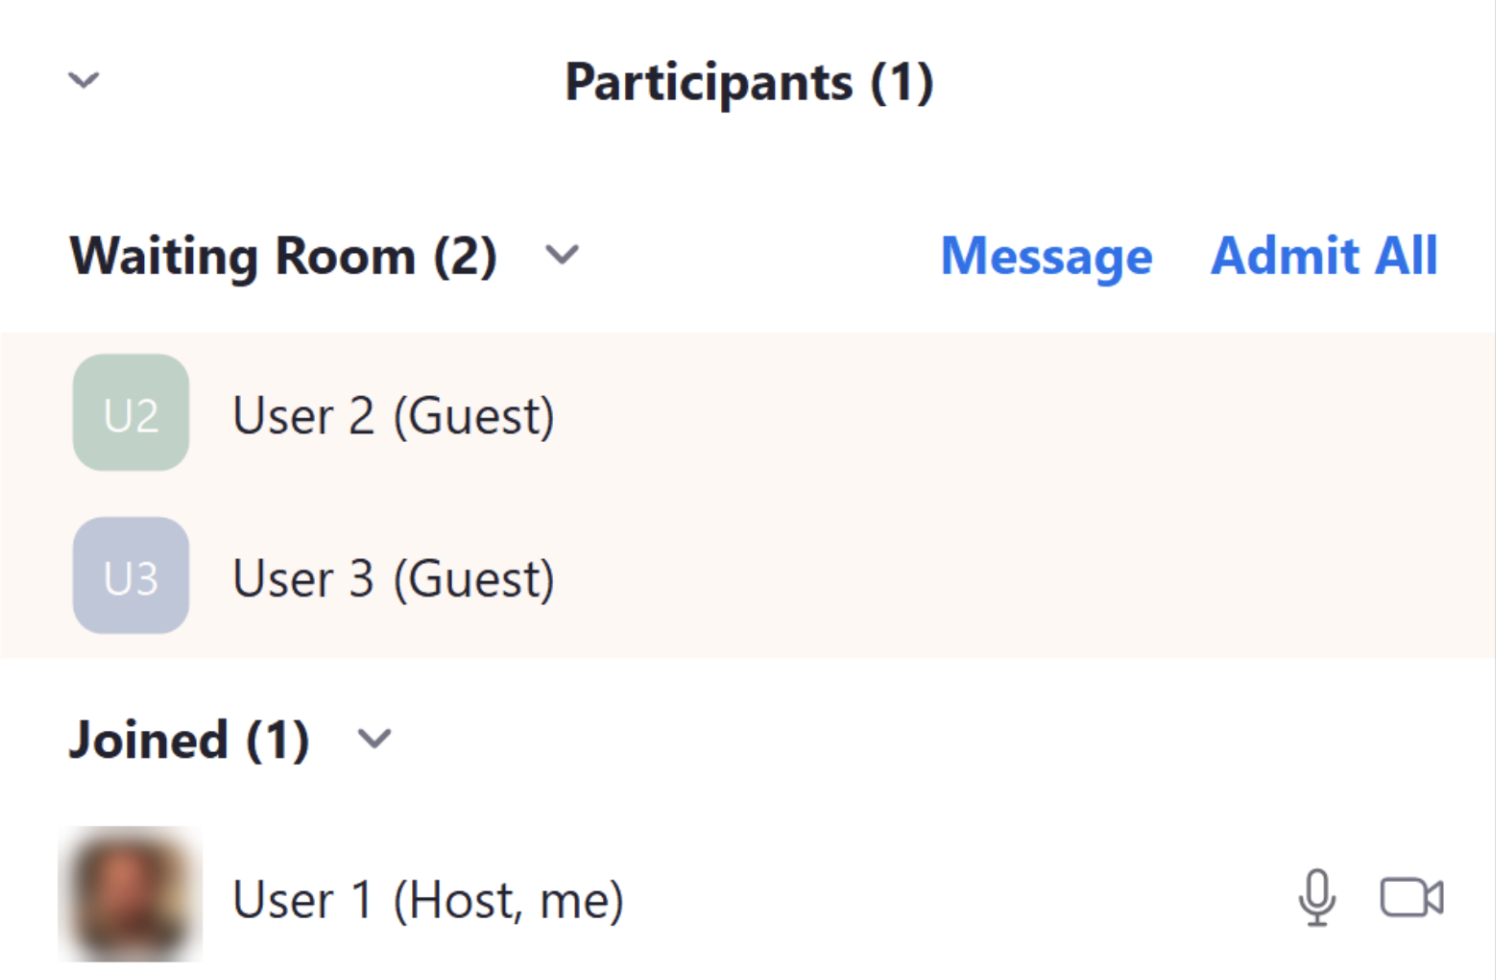Click the Joined (1) heading

[x=189, y=740]
